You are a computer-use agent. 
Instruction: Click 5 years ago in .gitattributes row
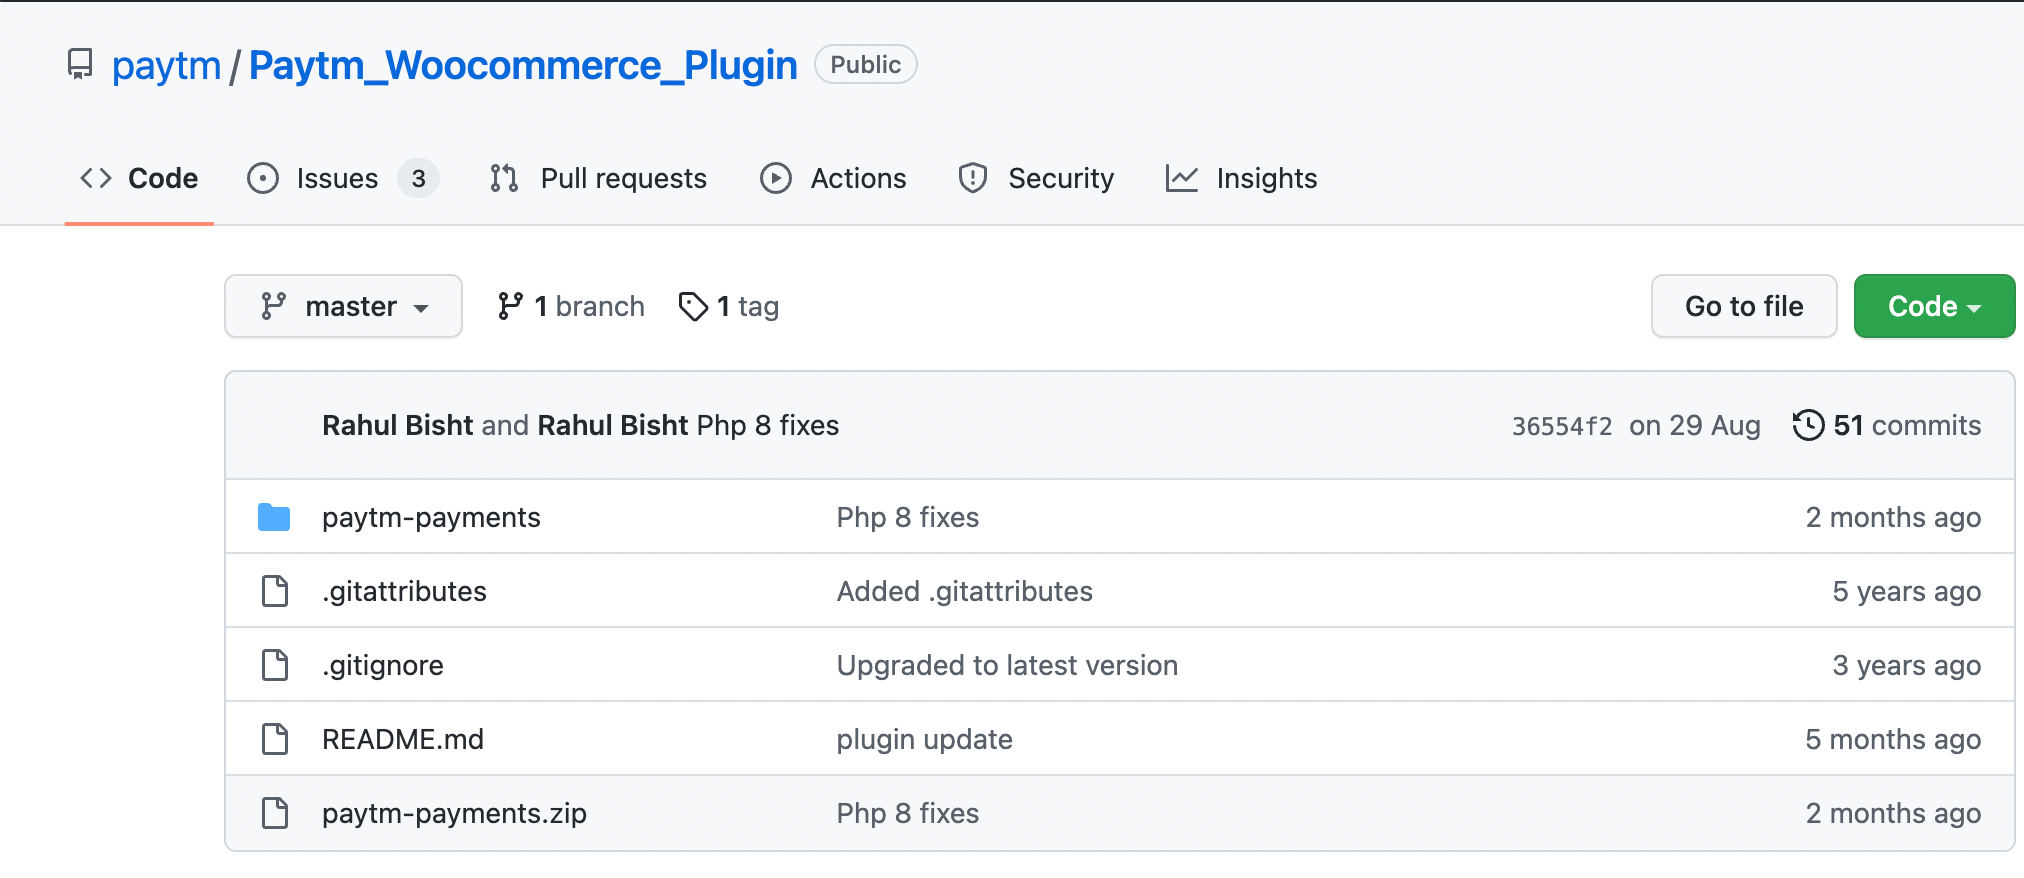(1906, 591)
